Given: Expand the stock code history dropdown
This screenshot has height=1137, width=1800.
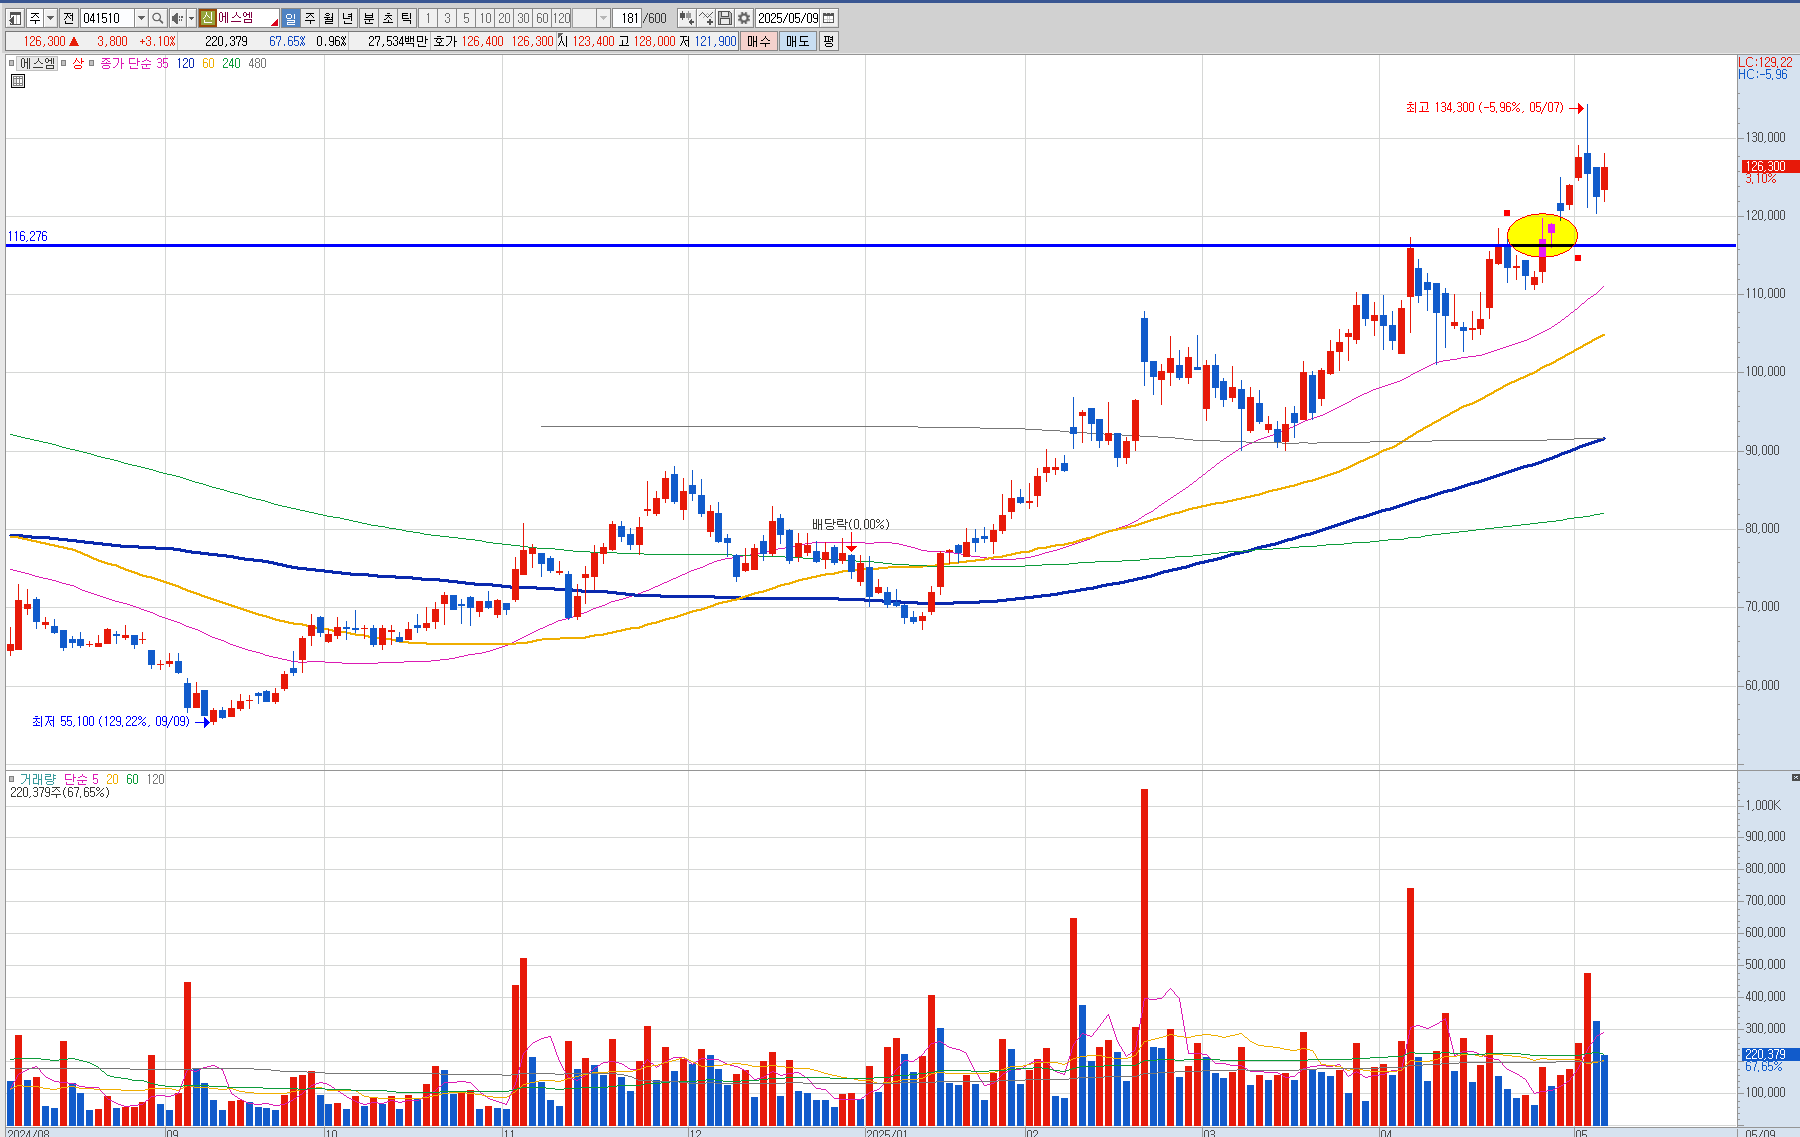Looking at the screenshot, I should coord(141,18).
